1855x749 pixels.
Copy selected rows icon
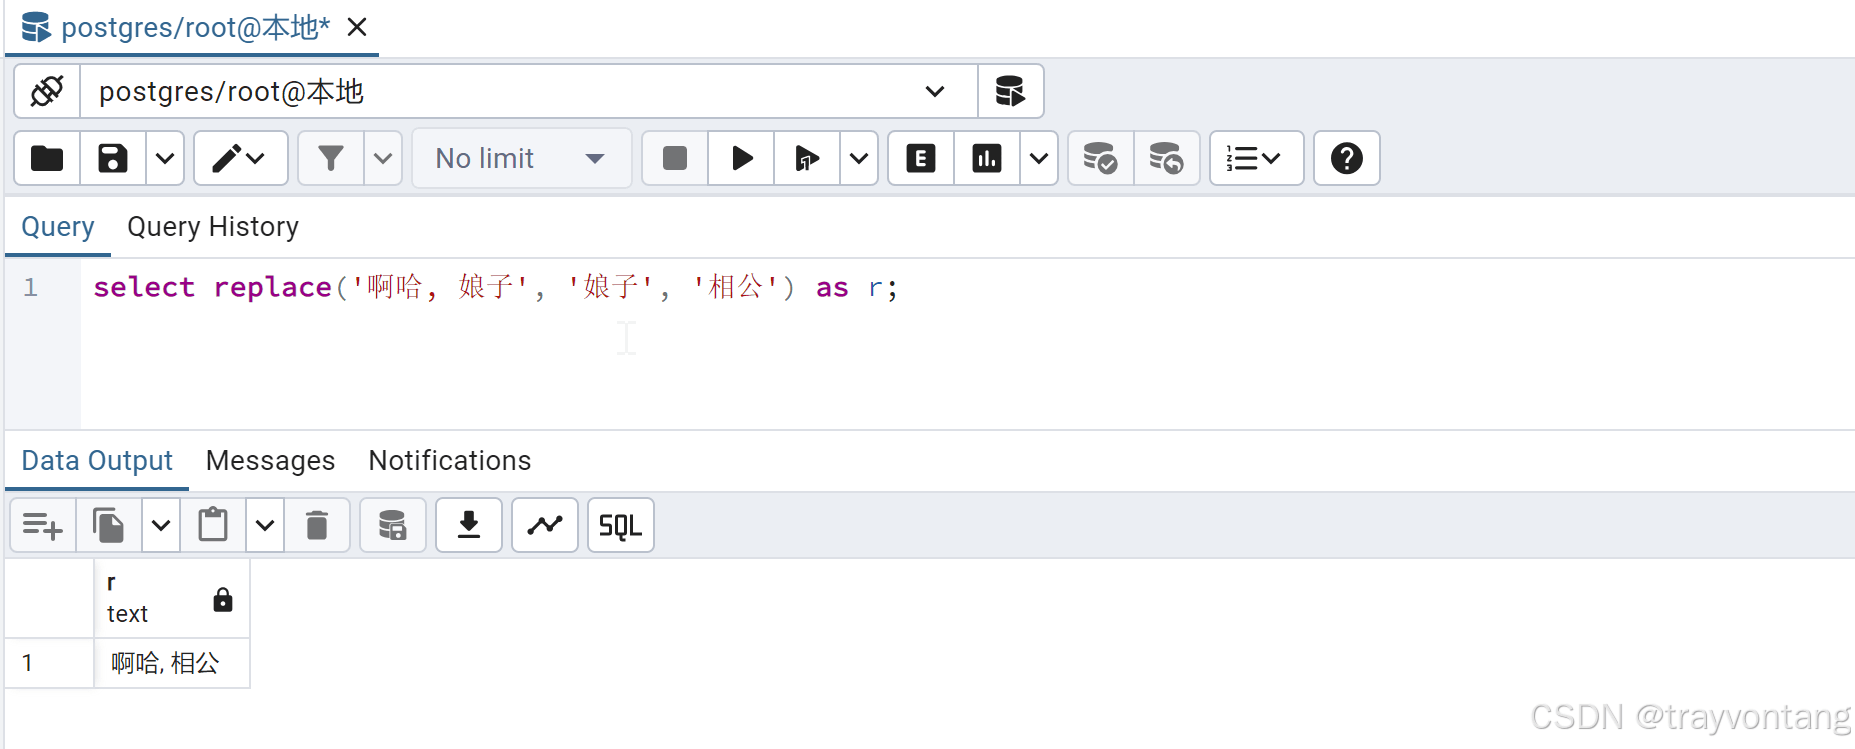point(109,525)
